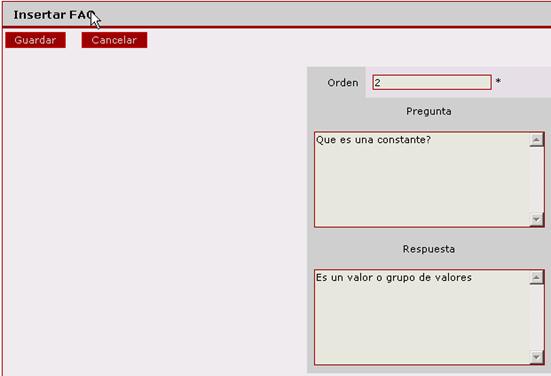The width and height of the screenshot is (551, 376).
Task: Click the Cancelar button
Action: pyautogui.click(x=114, y=40)
